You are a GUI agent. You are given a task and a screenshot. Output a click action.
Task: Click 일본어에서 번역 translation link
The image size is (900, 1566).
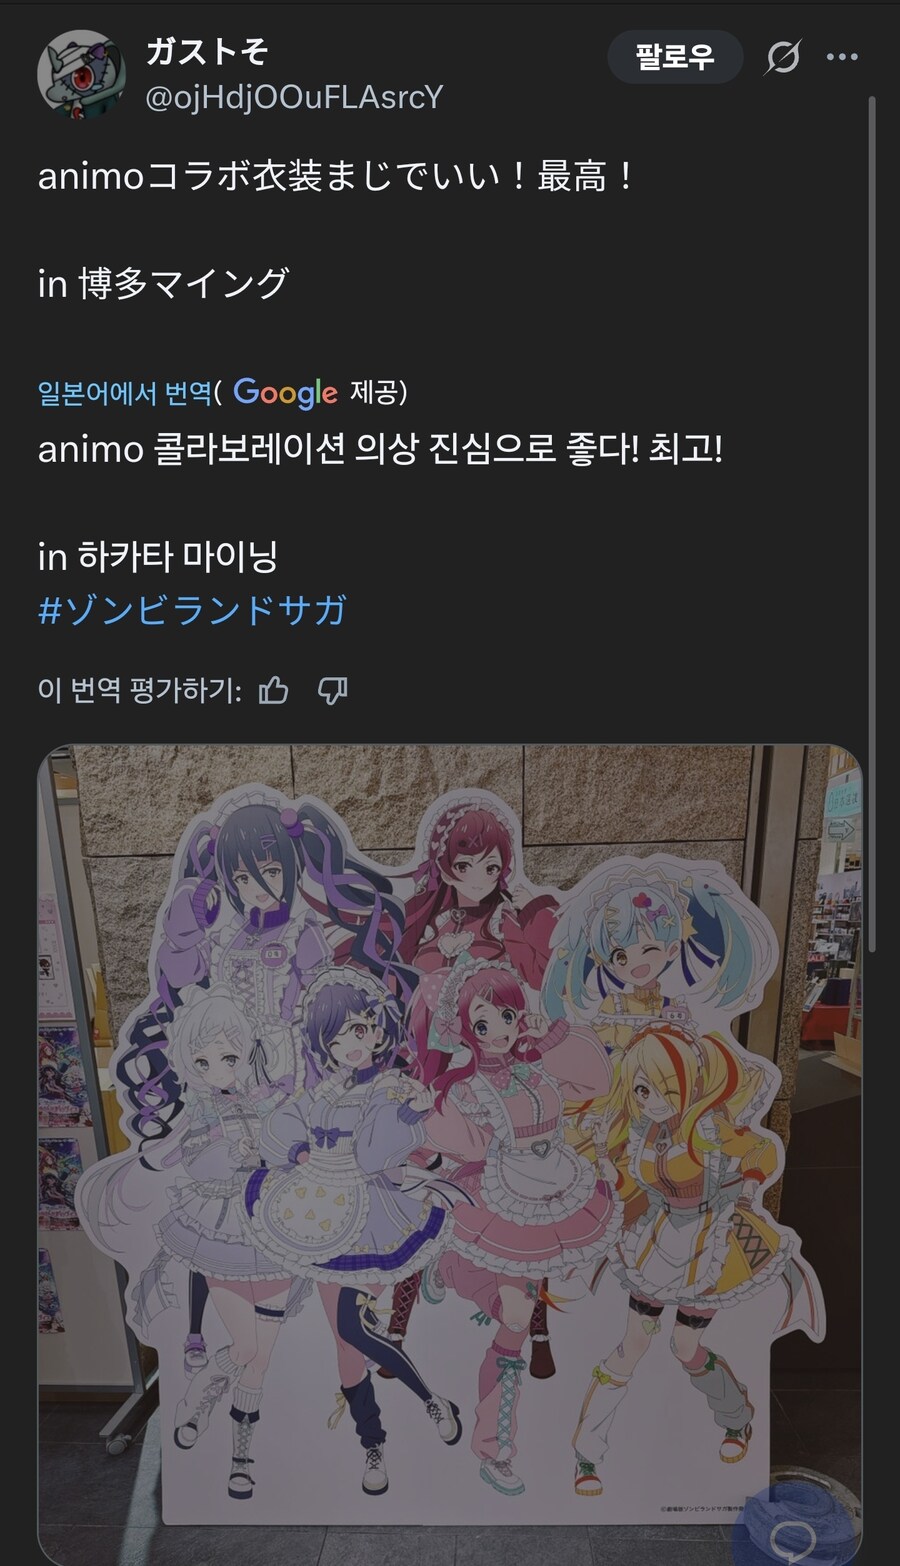pyautogui.click(x=125, y=393)
